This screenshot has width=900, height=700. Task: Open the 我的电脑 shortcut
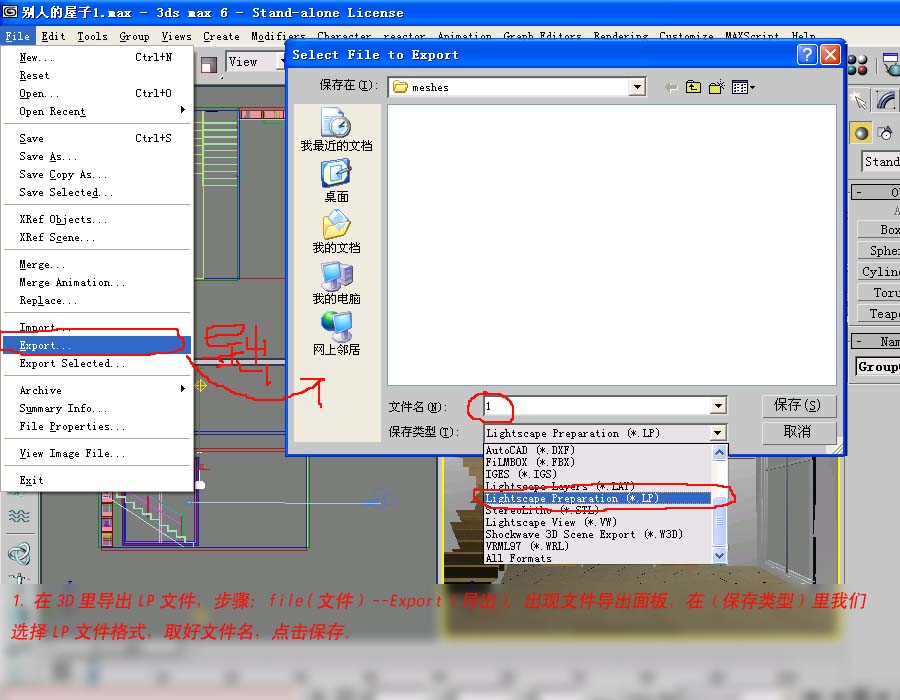pos(336,282)
